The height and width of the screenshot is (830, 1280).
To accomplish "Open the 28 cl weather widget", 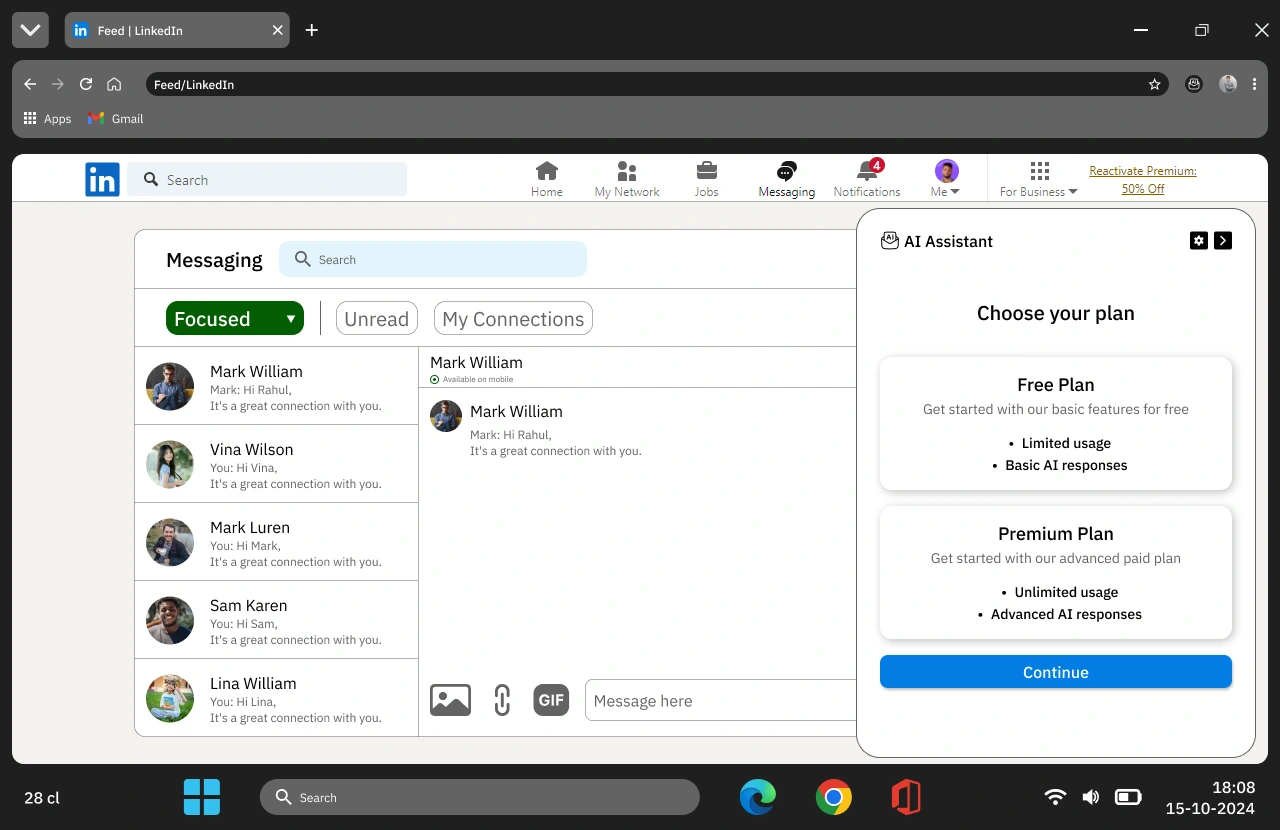I will pyautogui.click(x=42, y=797).
